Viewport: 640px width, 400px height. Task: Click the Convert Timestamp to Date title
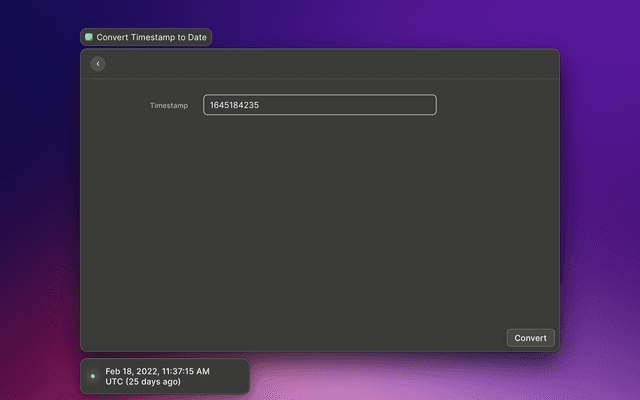pyautogui.click(x=152, y=37)
